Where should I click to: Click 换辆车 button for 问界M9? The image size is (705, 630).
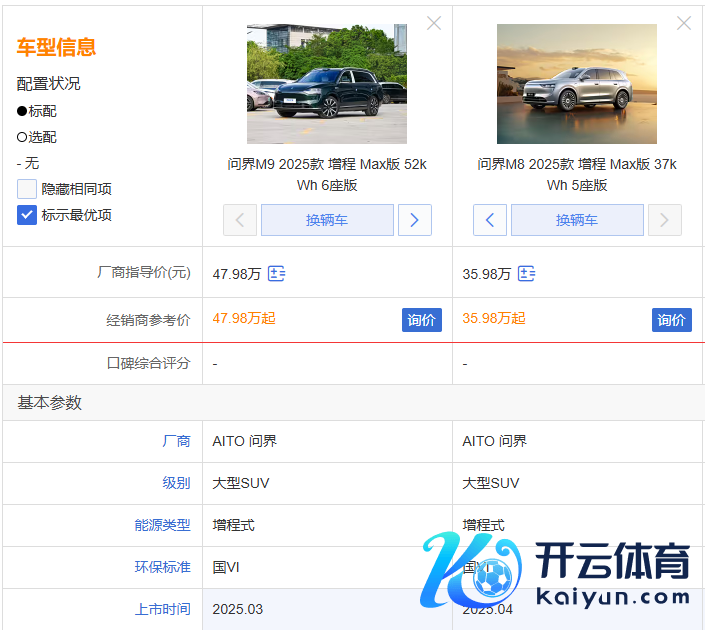click(x=327, y=220)
